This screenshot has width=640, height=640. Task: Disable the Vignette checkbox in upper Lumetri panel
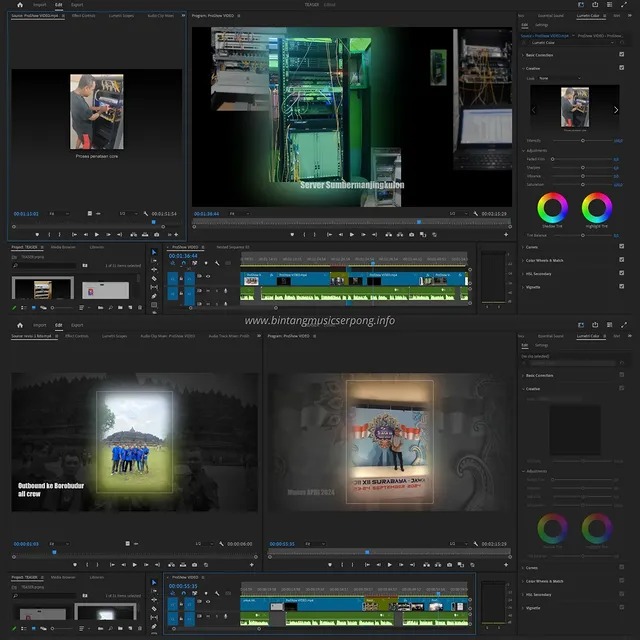[622, 286]
